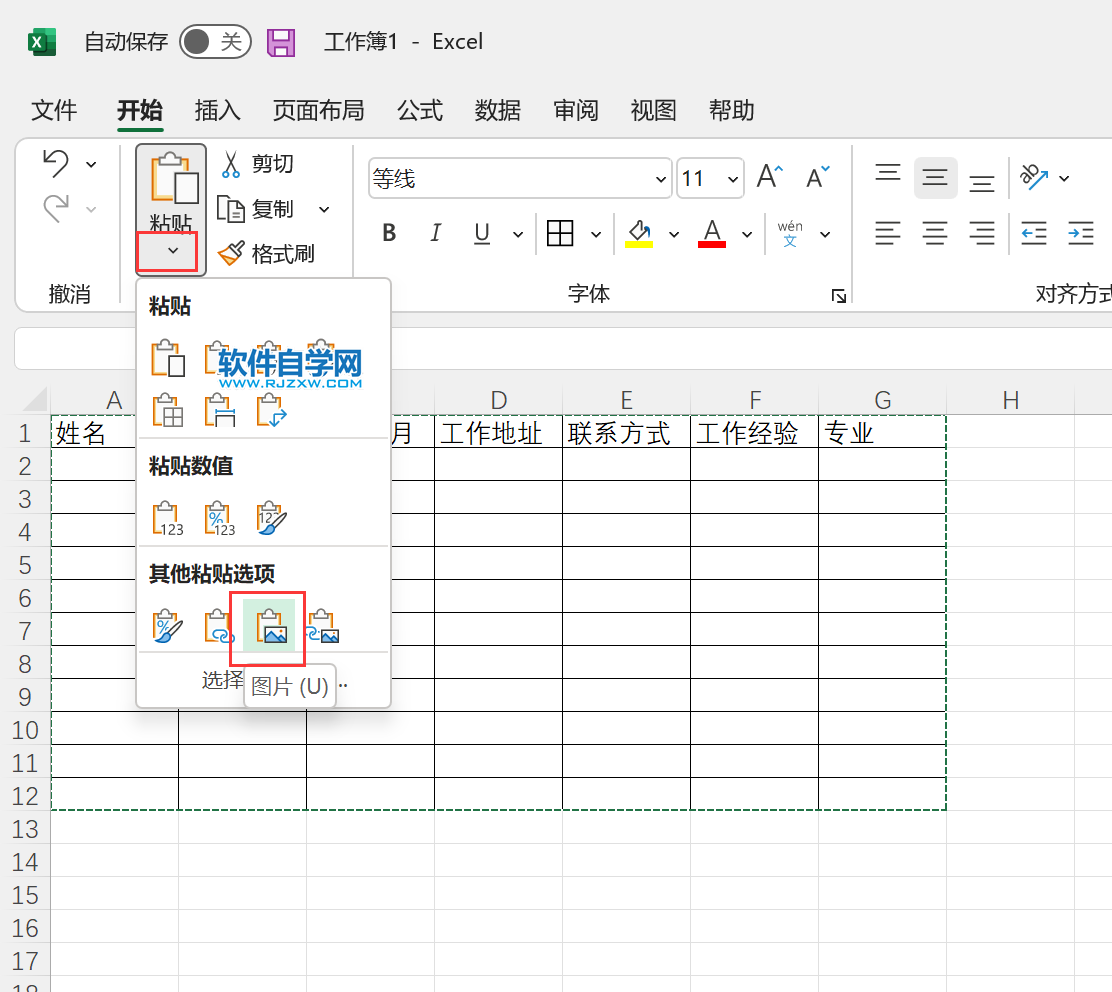Open the '文件' menu

click(54, 111)
